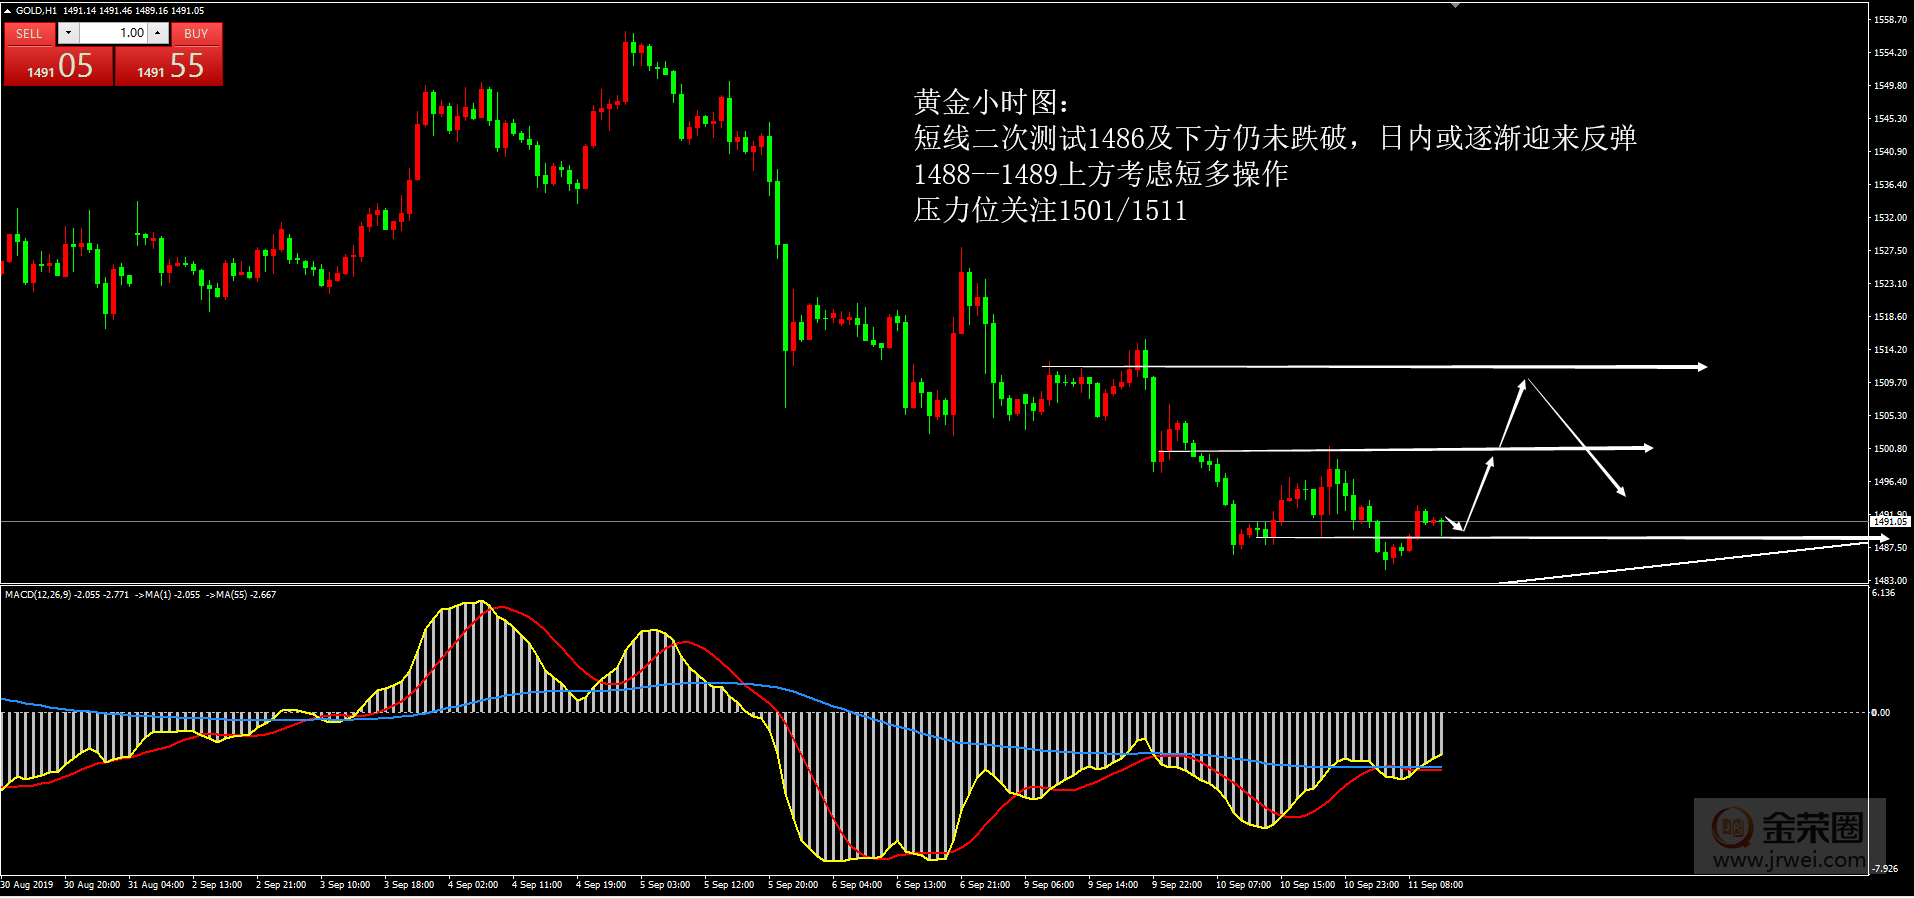Click the 1532.00 price axis label

(x=1890, y=217)
